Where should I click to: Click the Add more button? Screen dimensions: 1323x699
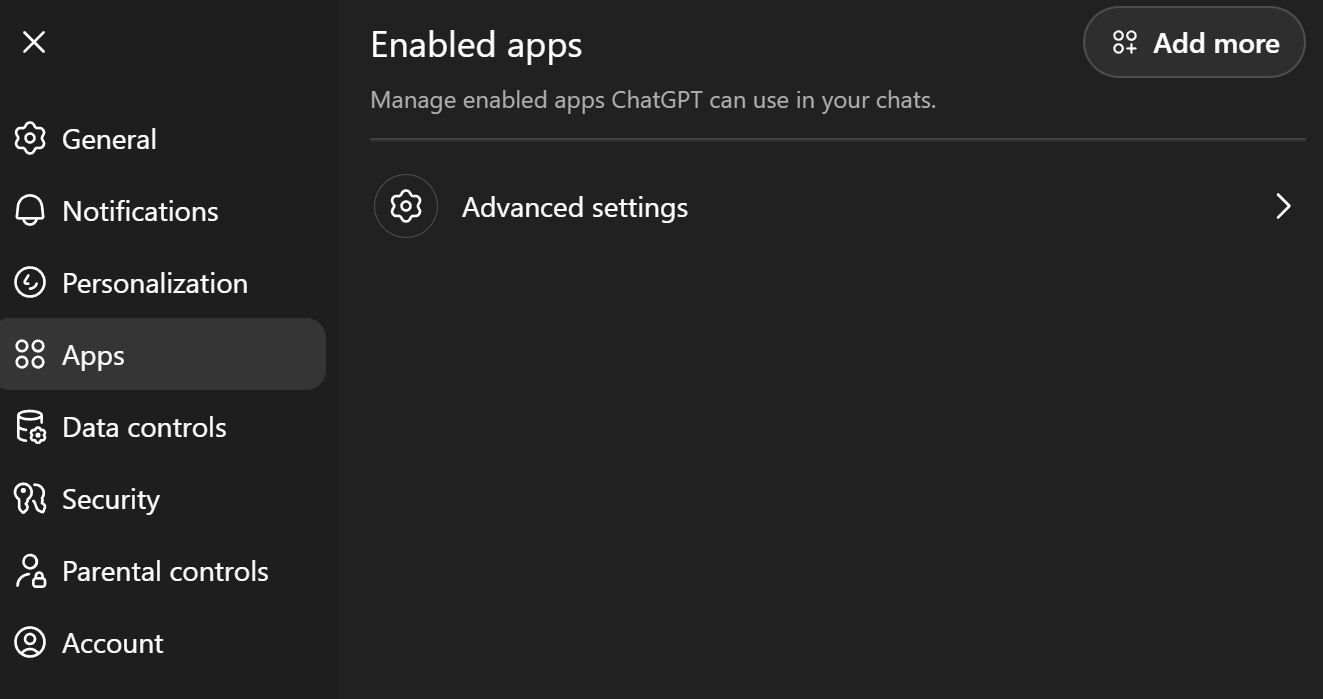1194,43
